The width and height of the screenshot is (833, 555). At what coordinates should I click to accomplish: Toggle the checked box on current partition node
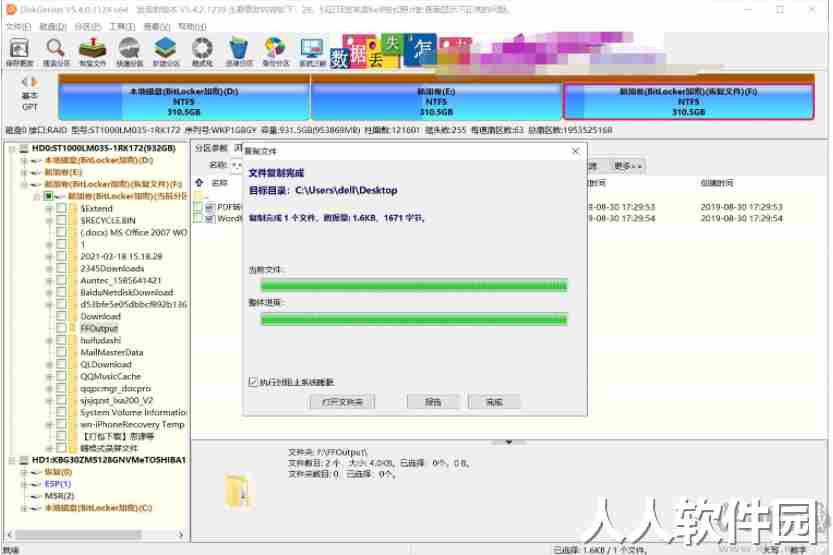click(48, 196)
